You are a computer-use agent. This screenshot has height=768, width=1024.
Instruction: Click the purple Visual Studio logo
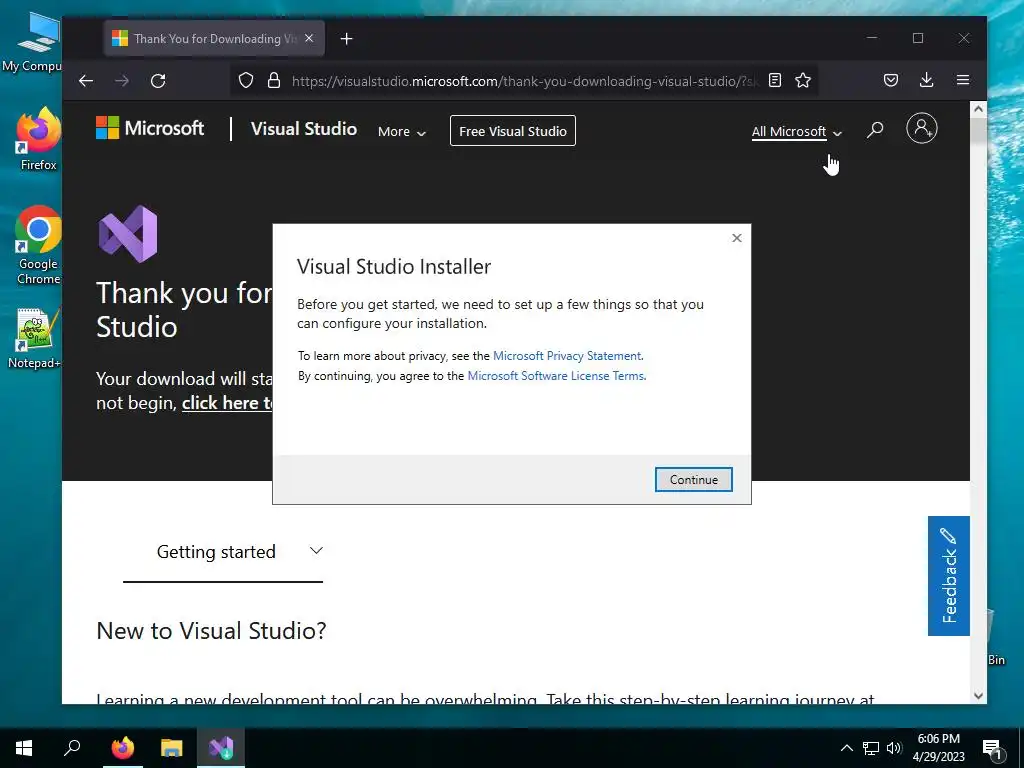(128, 234)
